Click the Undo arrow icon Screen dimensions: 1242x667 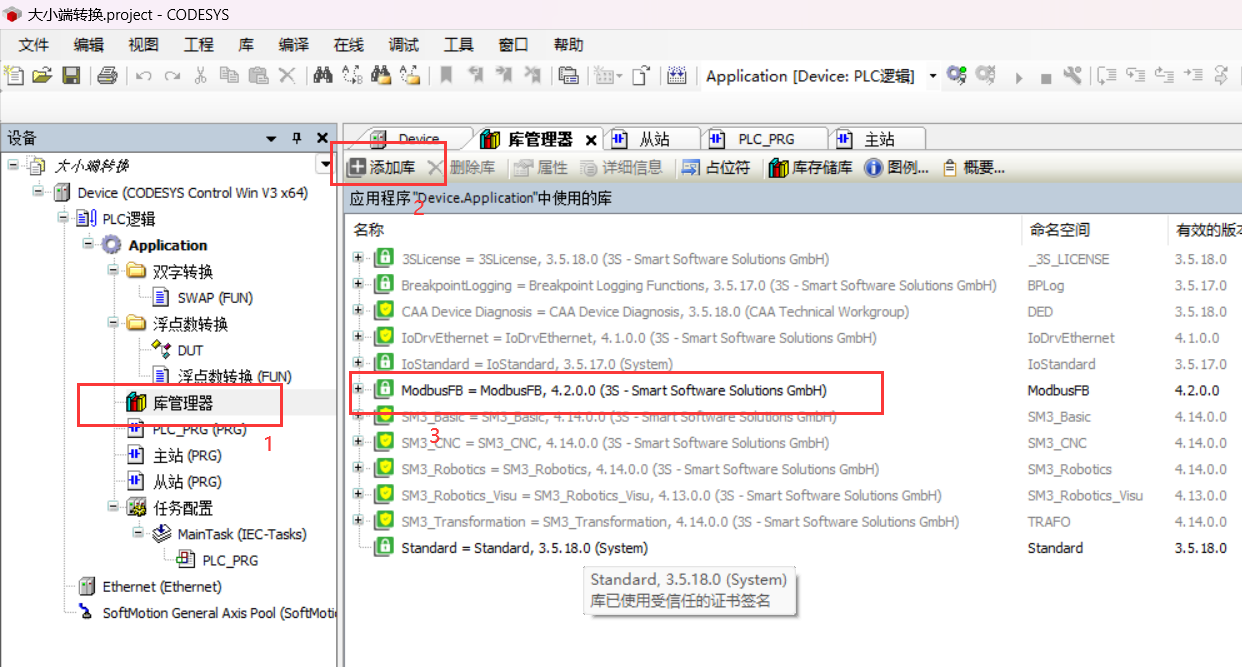[144, 76]
